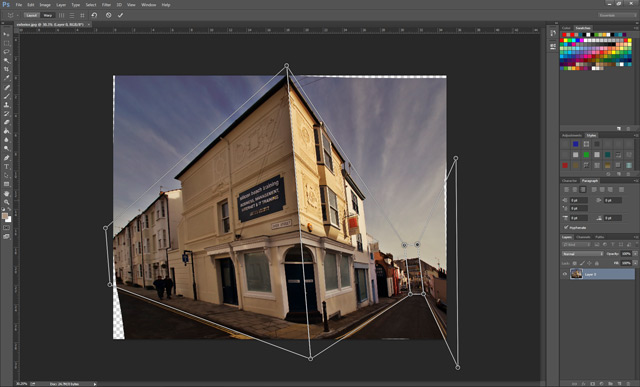Open the layer filter Kind dropdown

click(577, 245)
